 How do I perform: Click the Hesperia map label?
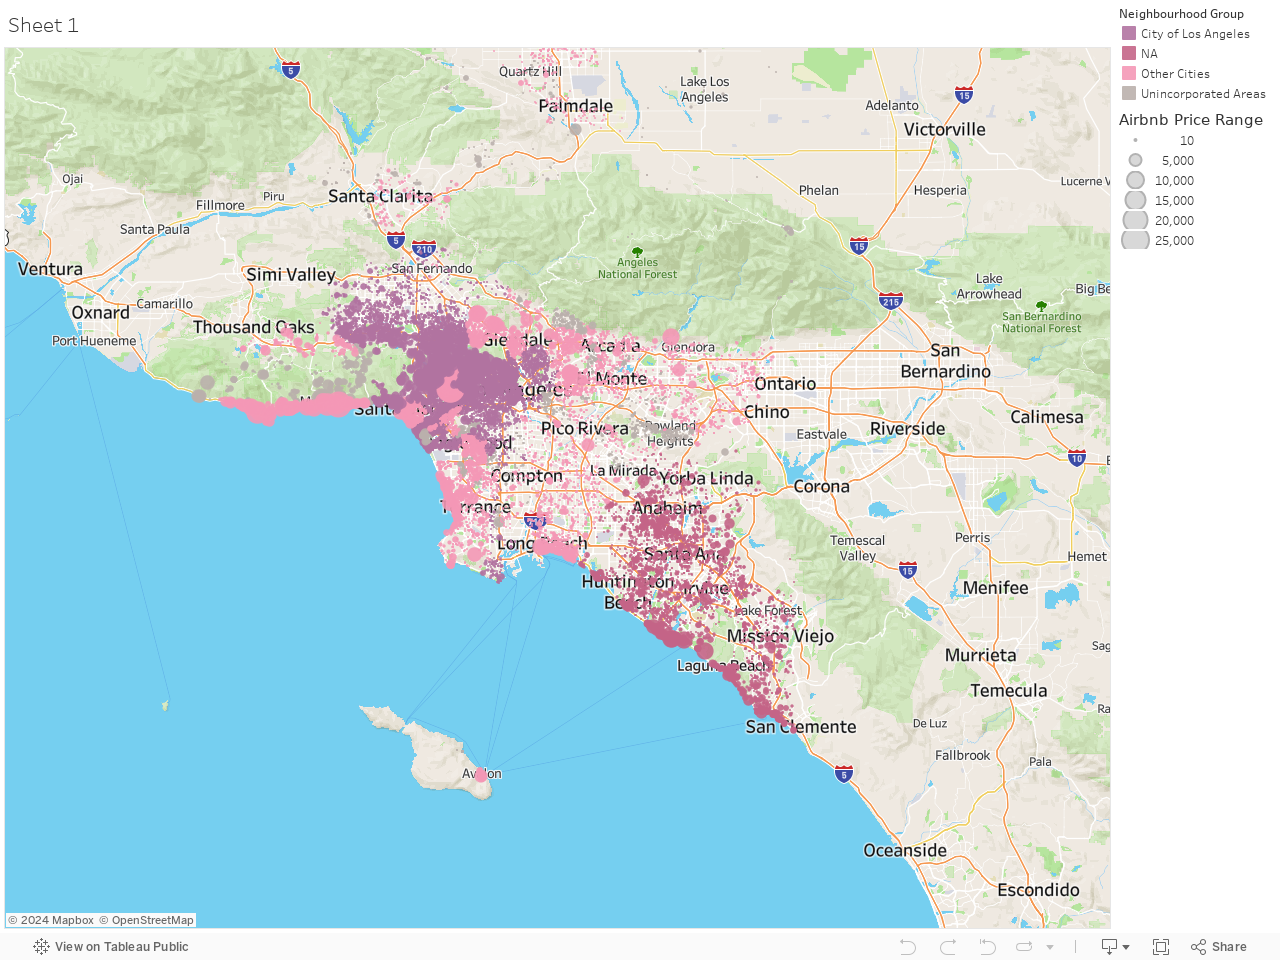coord(940,190)
